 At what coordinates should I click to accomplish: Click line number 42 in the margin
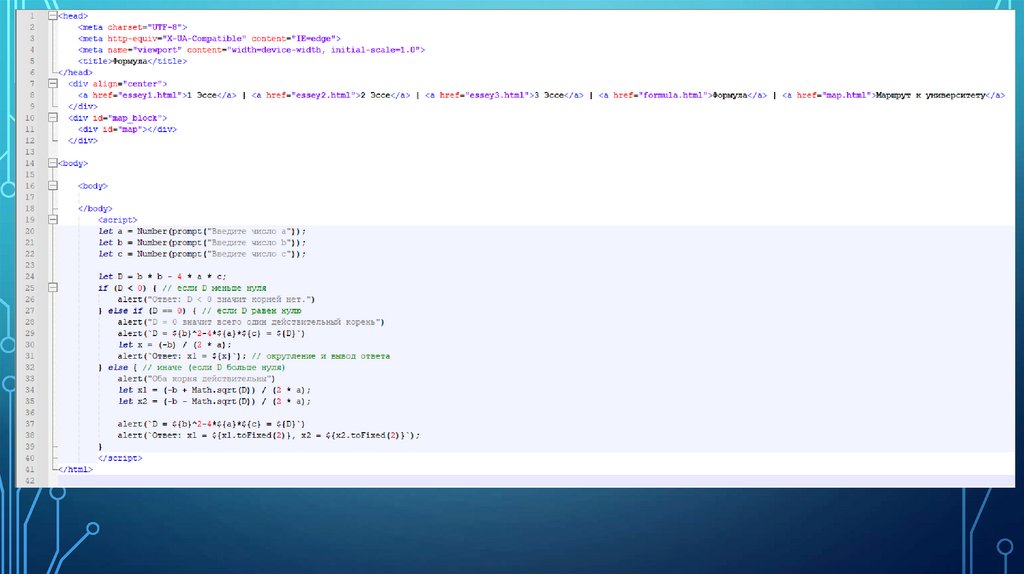pyautogui.click(x=30, y=480)
